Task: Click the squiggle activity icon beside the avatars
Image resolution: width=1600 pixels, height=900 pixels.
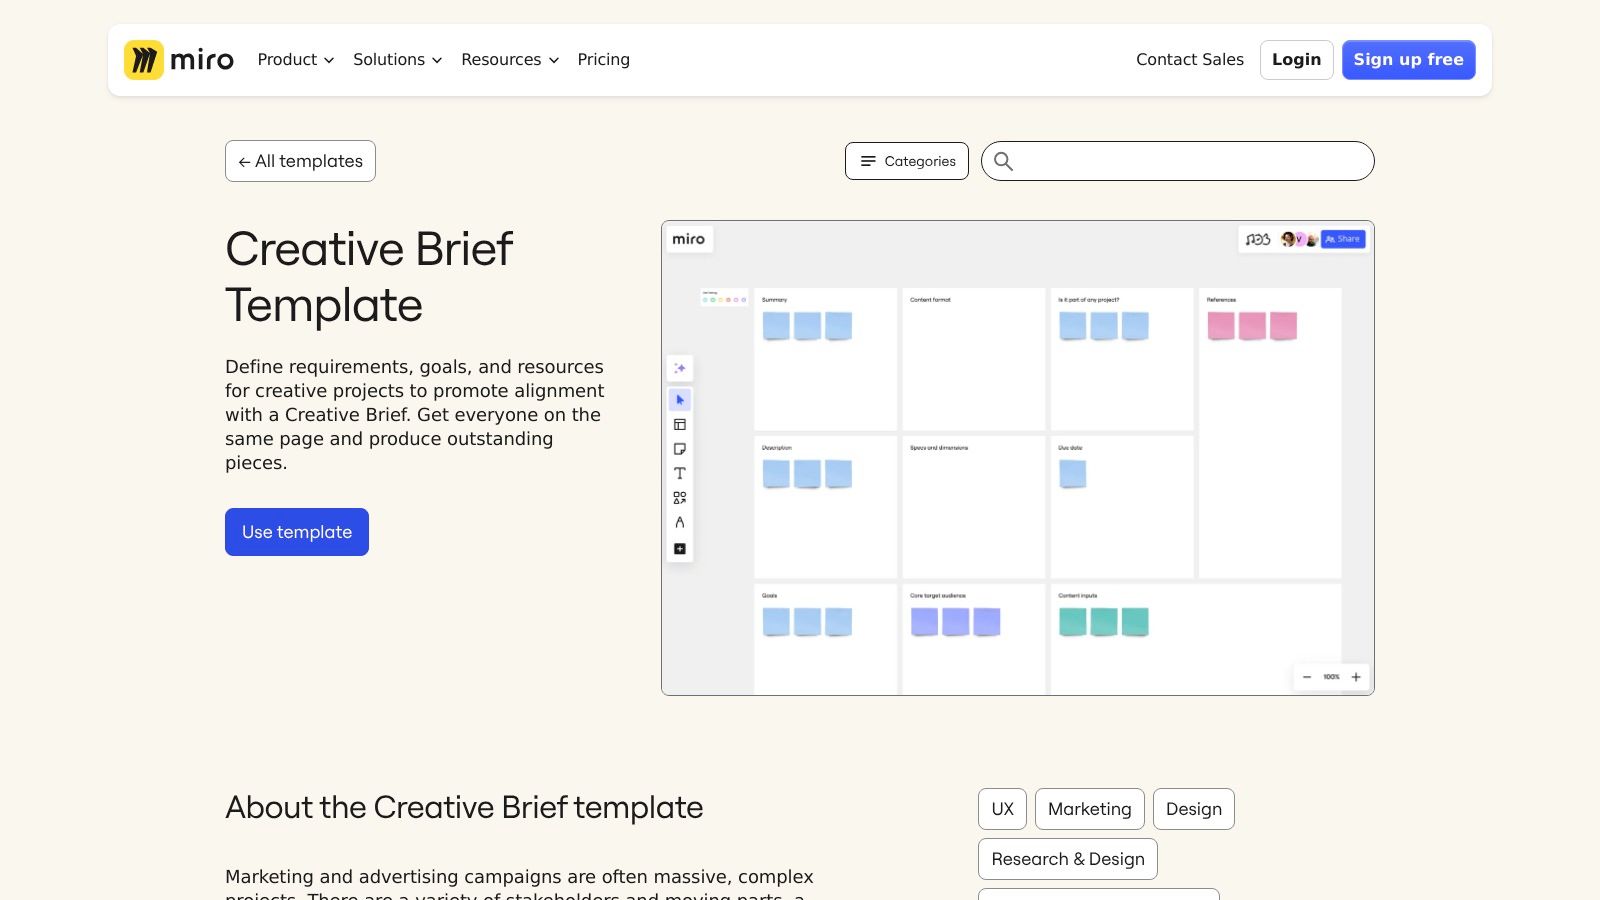Action: pyautogui.click(x=1258, y=239)
